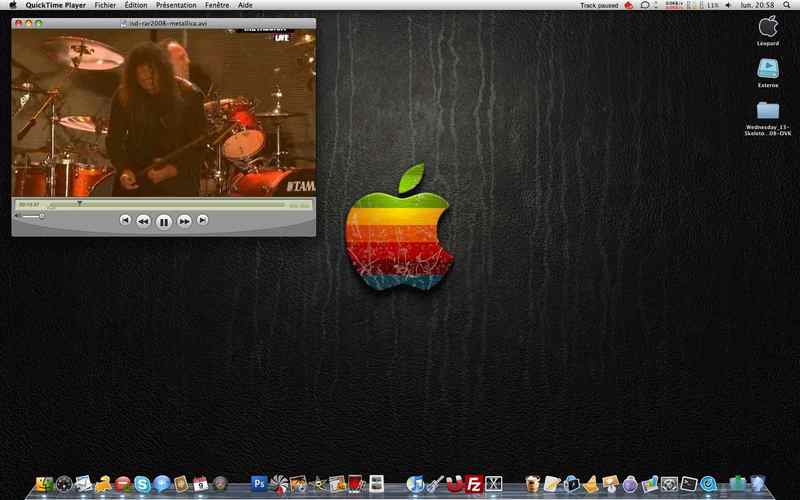The height and width of the screenshot is (500, 800).
Task: Open the Trash in the Dock
Action: (x=758, y=484)
